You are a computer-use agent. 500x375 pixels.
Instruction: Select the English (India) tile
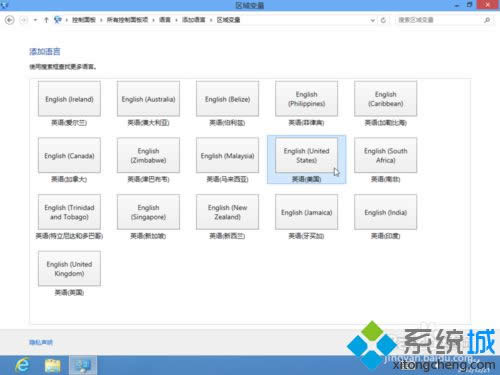[385, 212]
